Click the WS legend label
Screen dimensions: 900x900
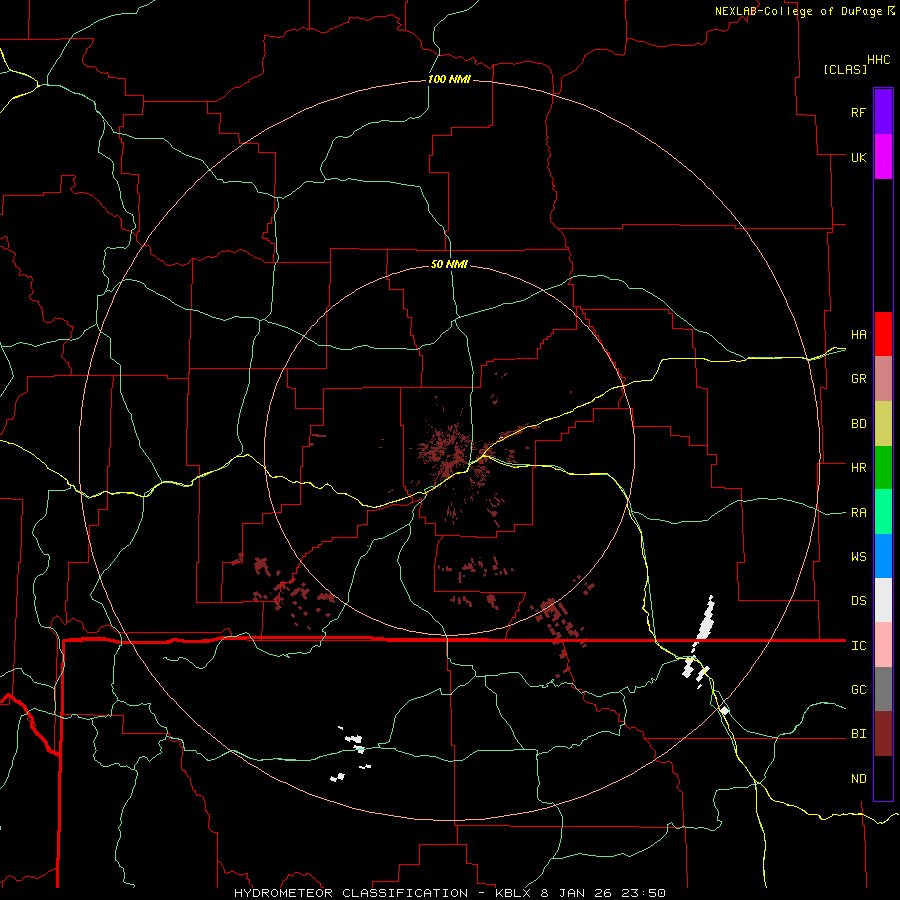pos(858,556)
